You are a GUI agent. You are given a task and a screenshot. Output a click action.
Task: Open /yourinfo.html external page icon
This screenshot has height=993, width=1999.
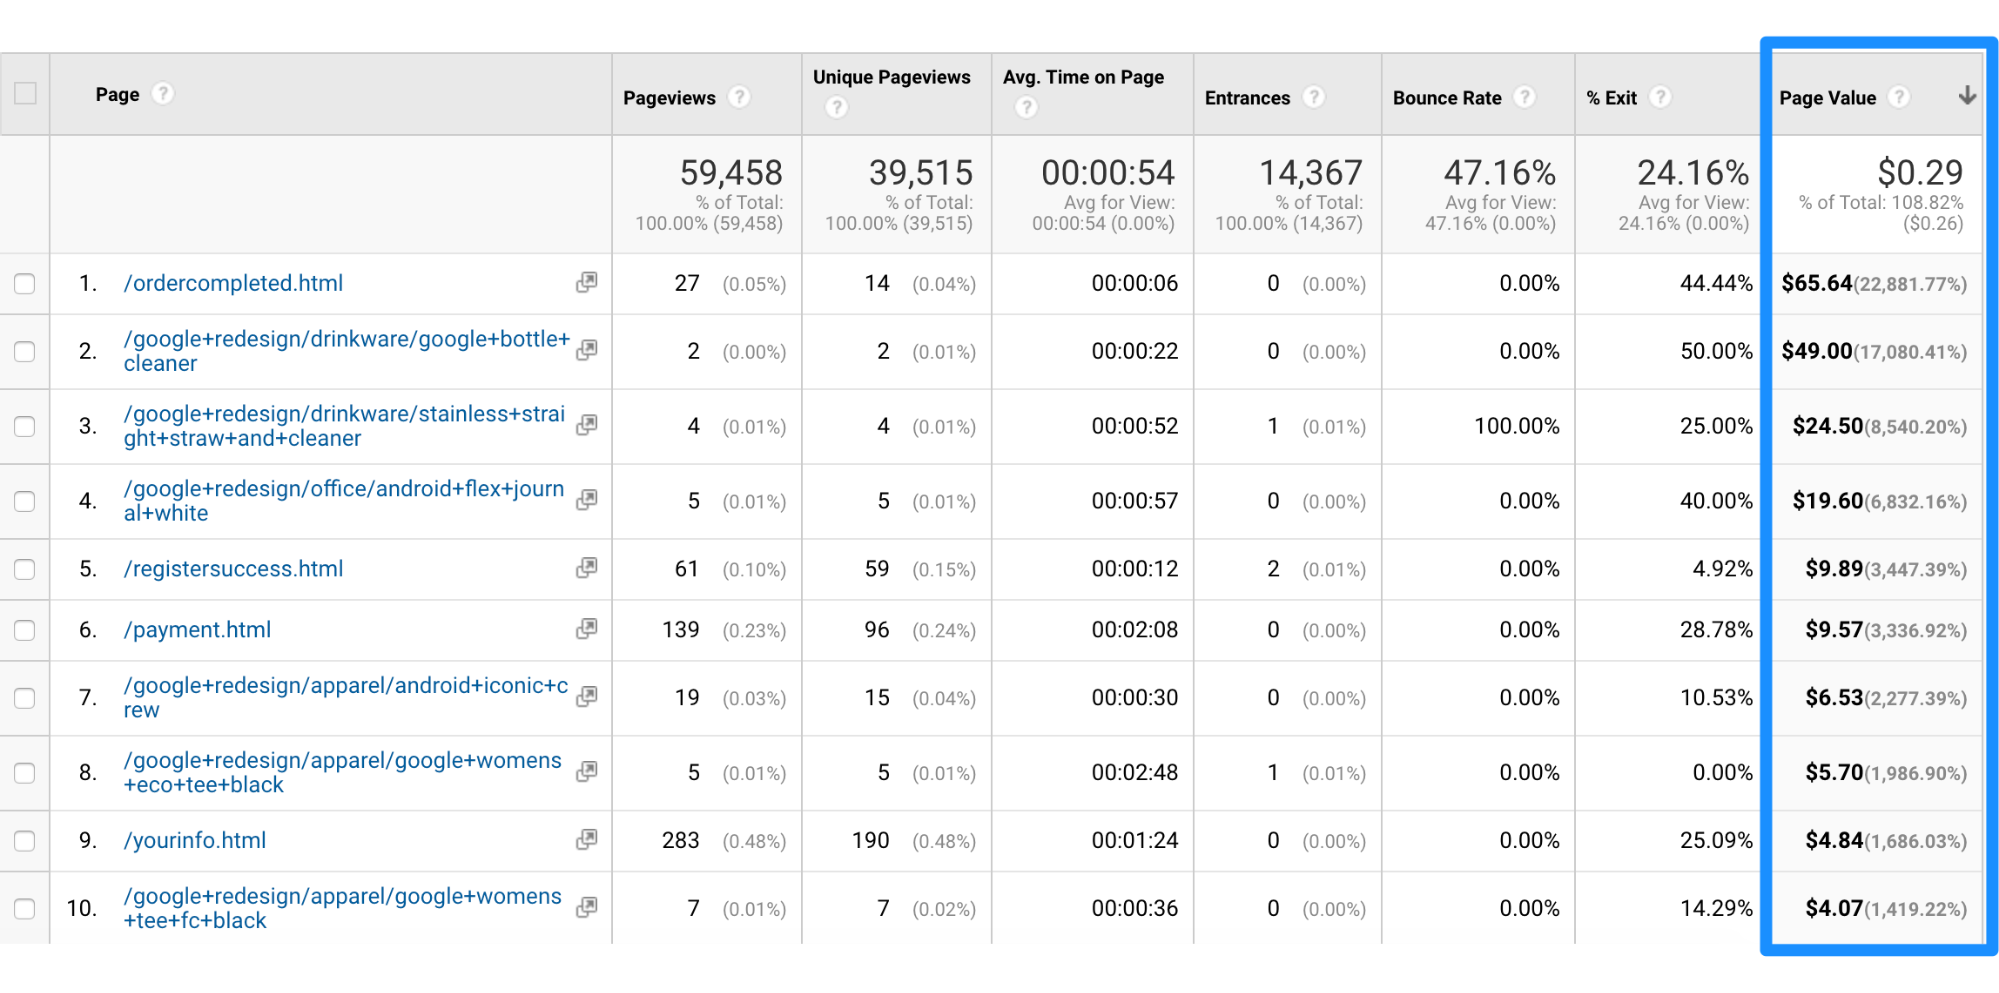pyautogui.click(x=587, y=840)
